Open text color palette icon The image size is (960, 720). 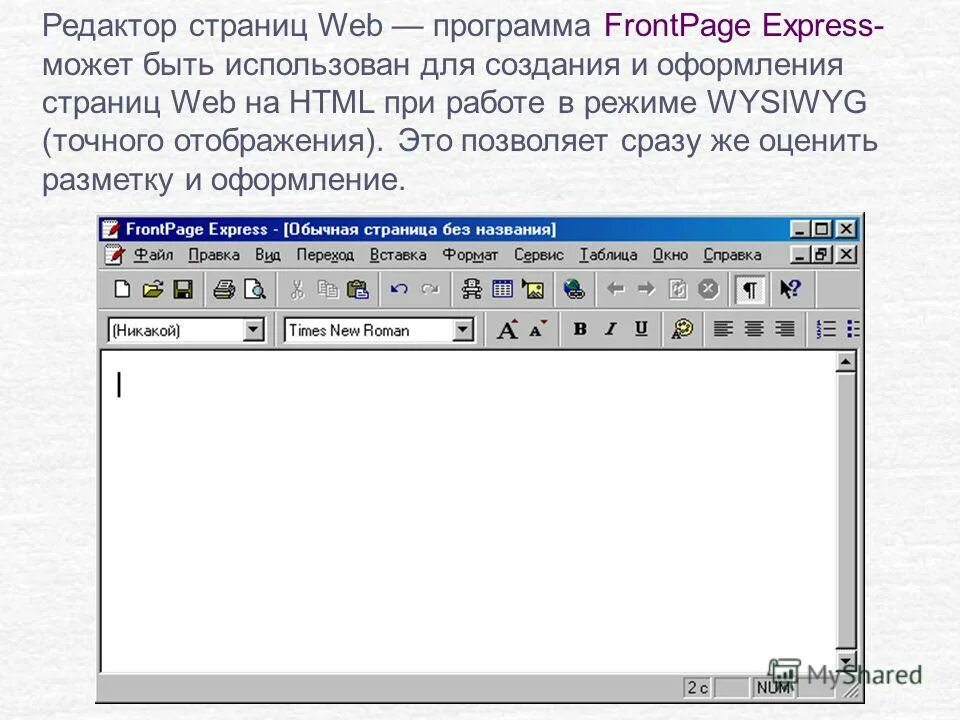(x=682, y=329)
